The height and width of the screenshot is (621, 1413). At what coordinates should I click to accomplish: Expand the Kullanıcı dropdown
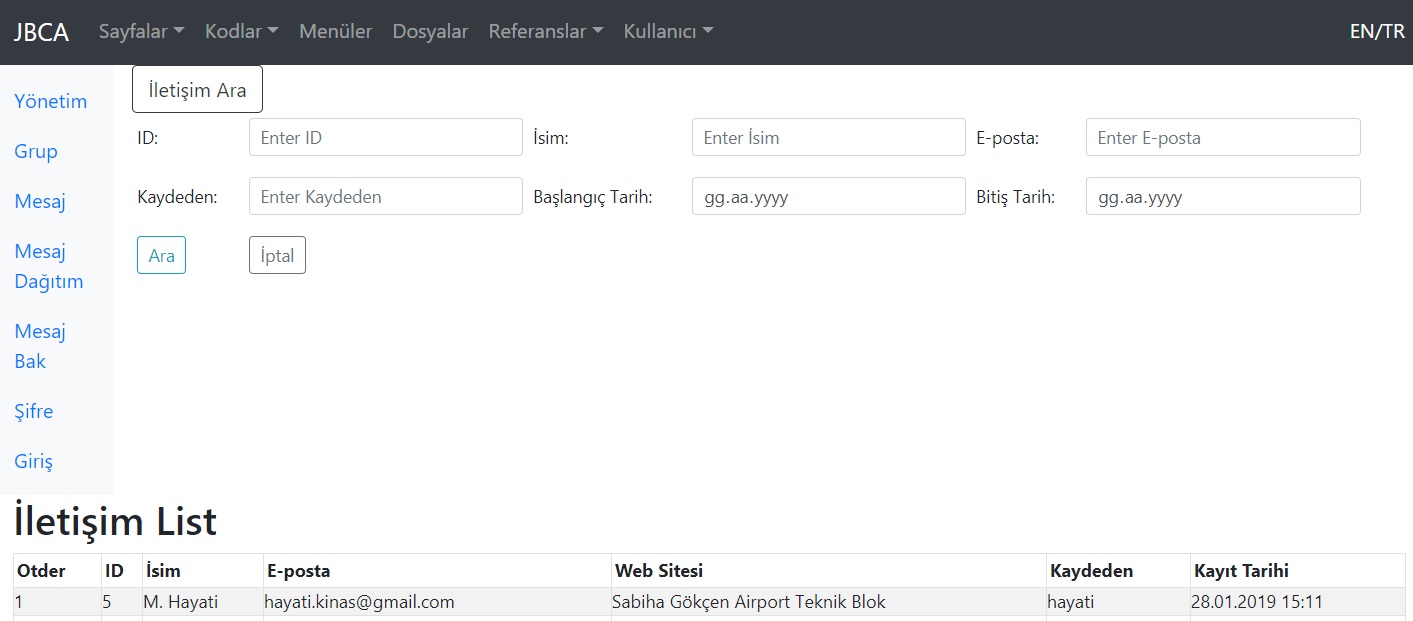tap(668, 31)
